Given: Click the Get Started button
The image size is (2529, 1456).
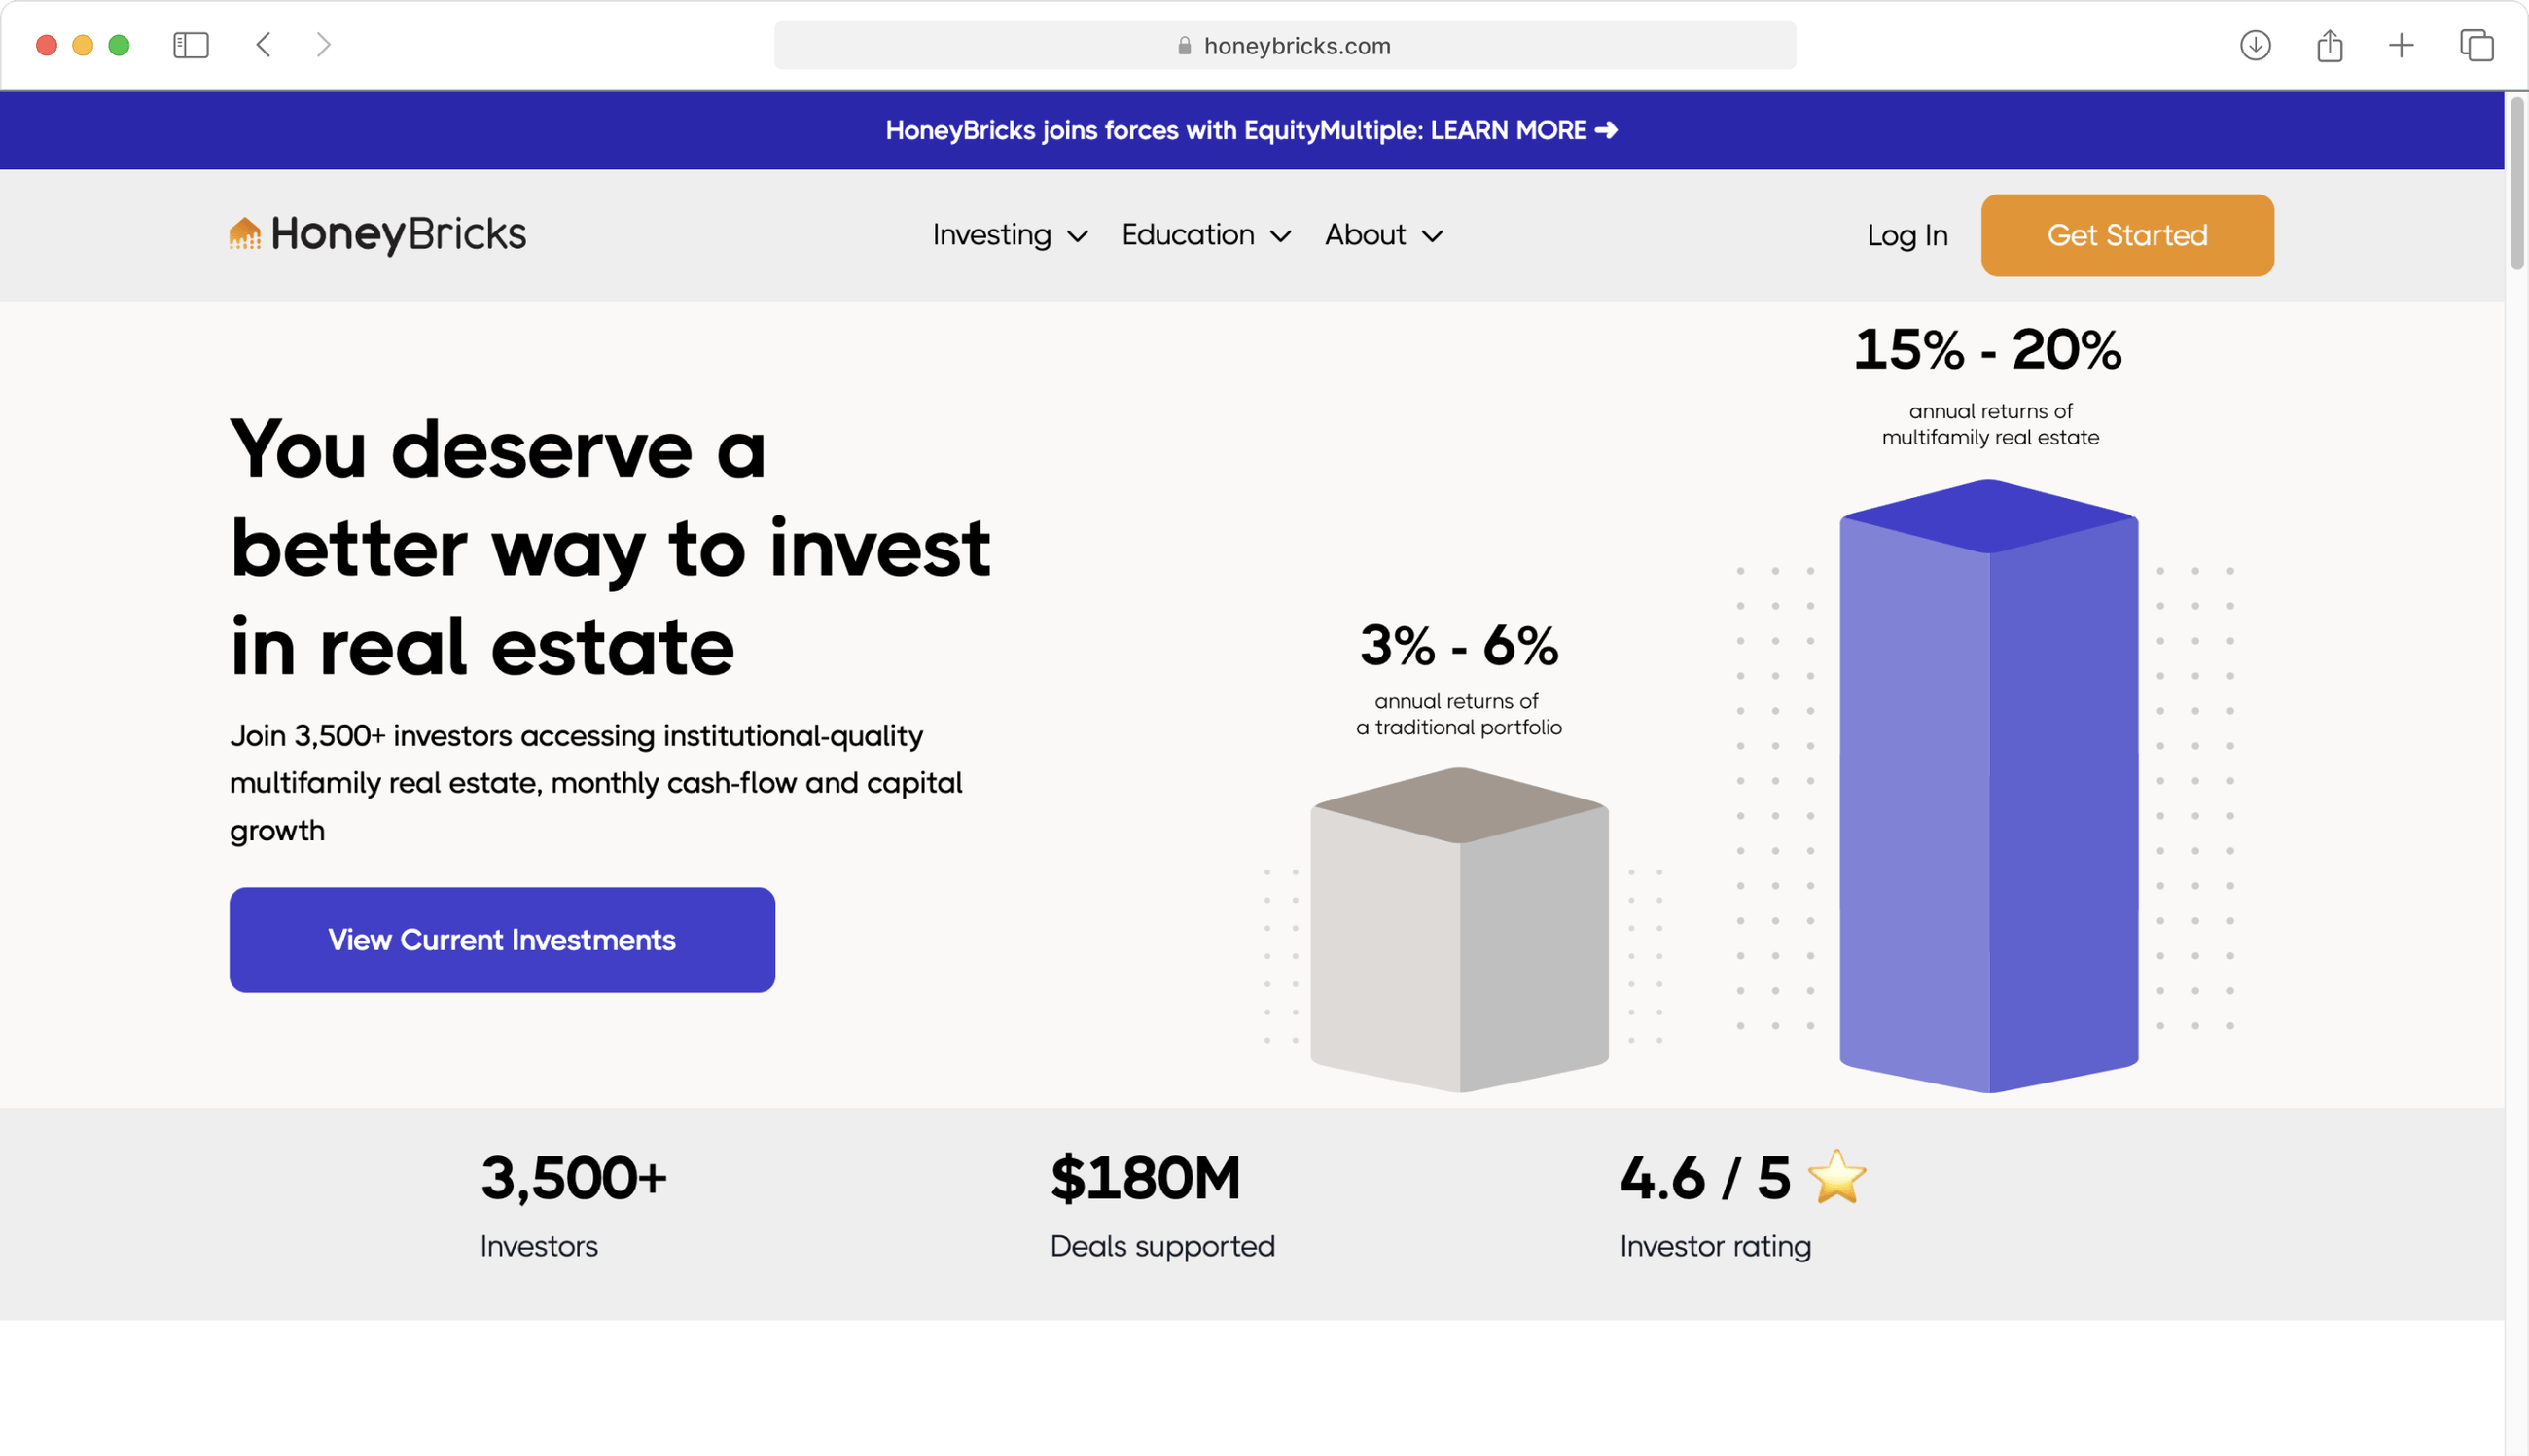Looking at the screenshot, I should [2126, 235].
